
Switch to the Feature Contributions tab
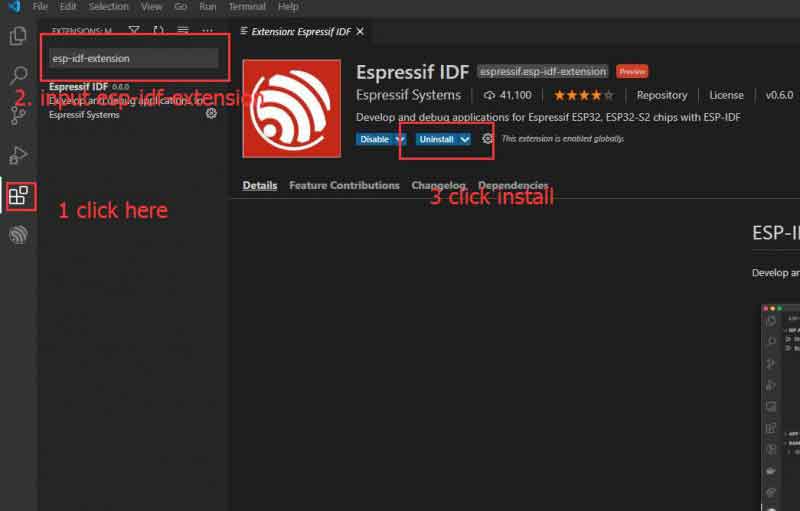[x=344, y=185]
